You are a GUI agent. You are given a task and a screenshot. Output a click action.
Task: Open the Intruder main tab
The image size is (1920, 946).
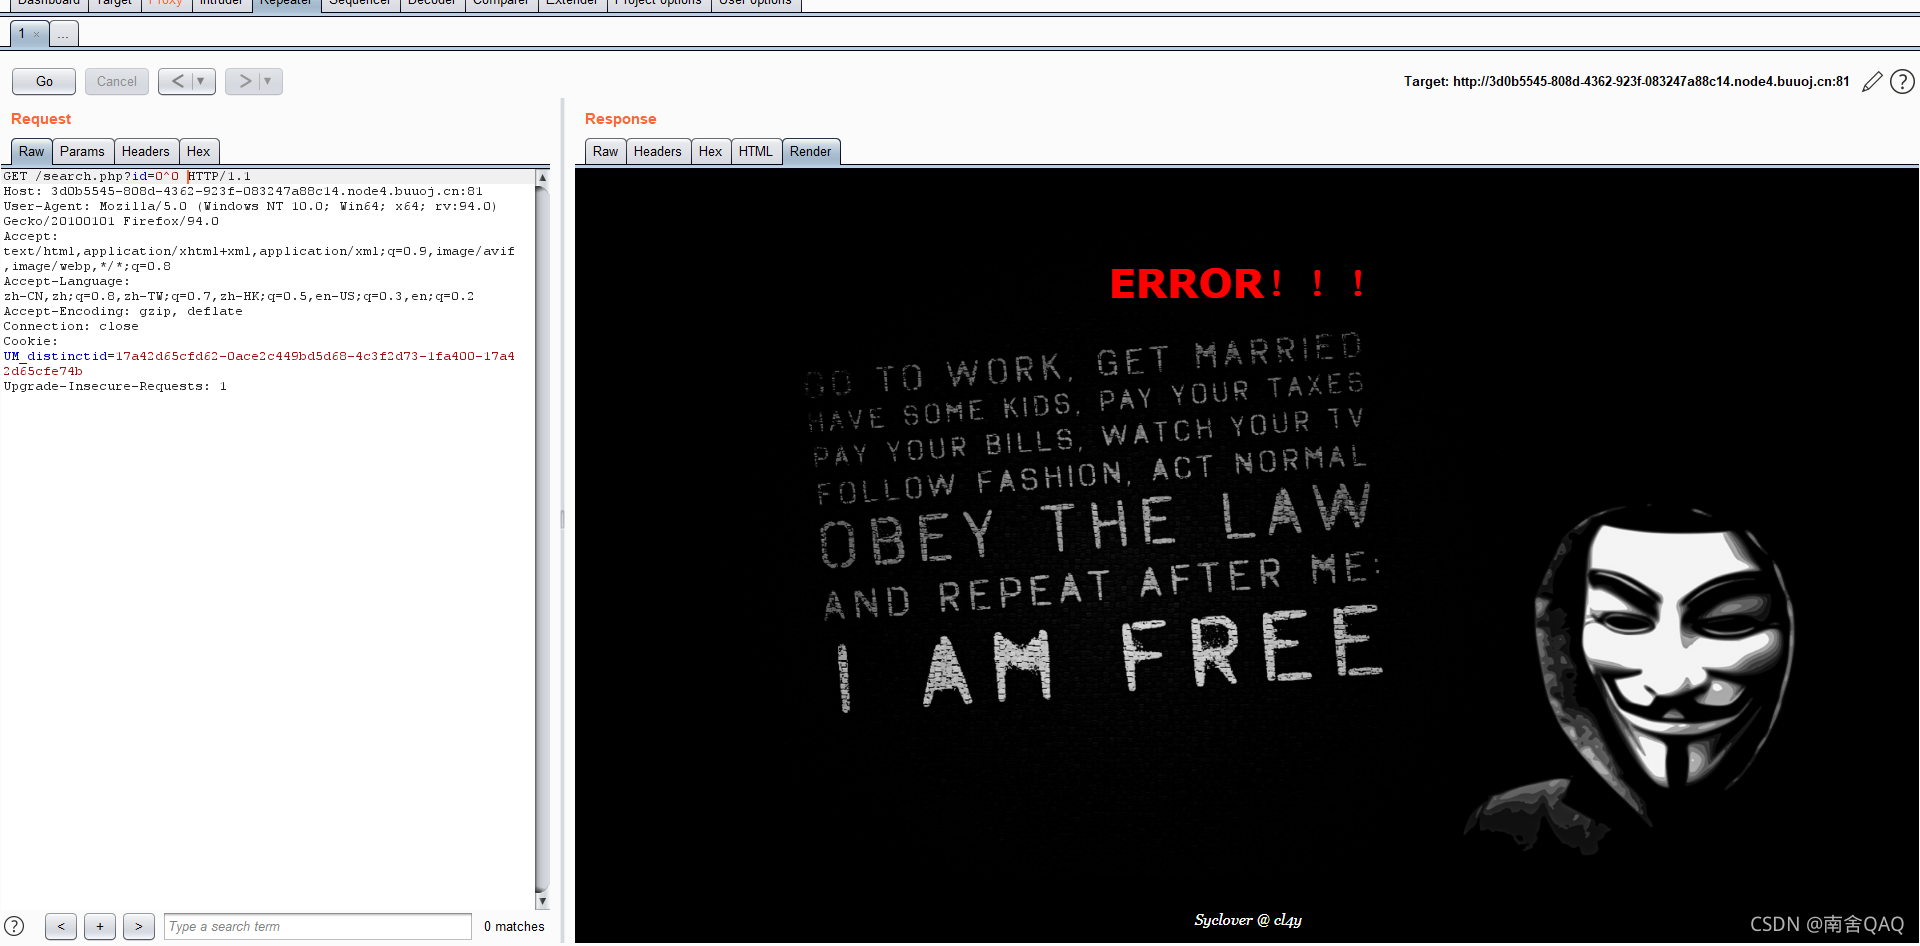221,4
